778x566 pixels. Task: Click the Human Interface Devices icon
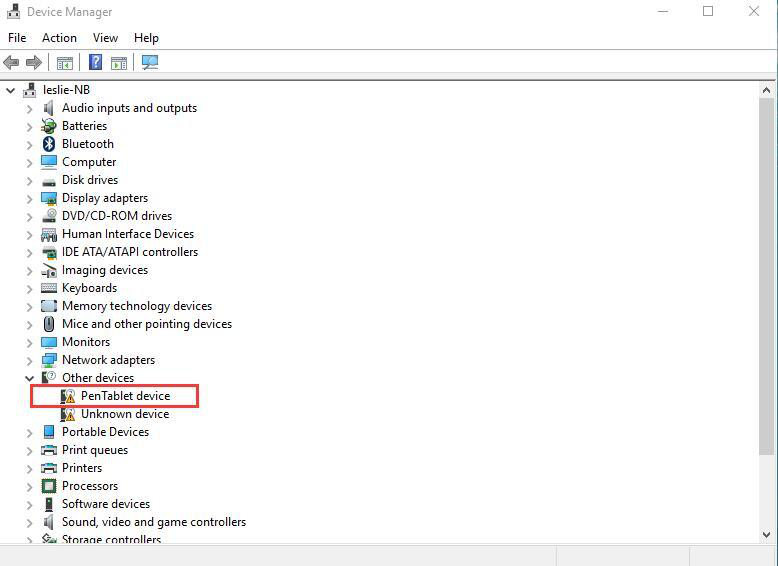click(x=49, y=234)
